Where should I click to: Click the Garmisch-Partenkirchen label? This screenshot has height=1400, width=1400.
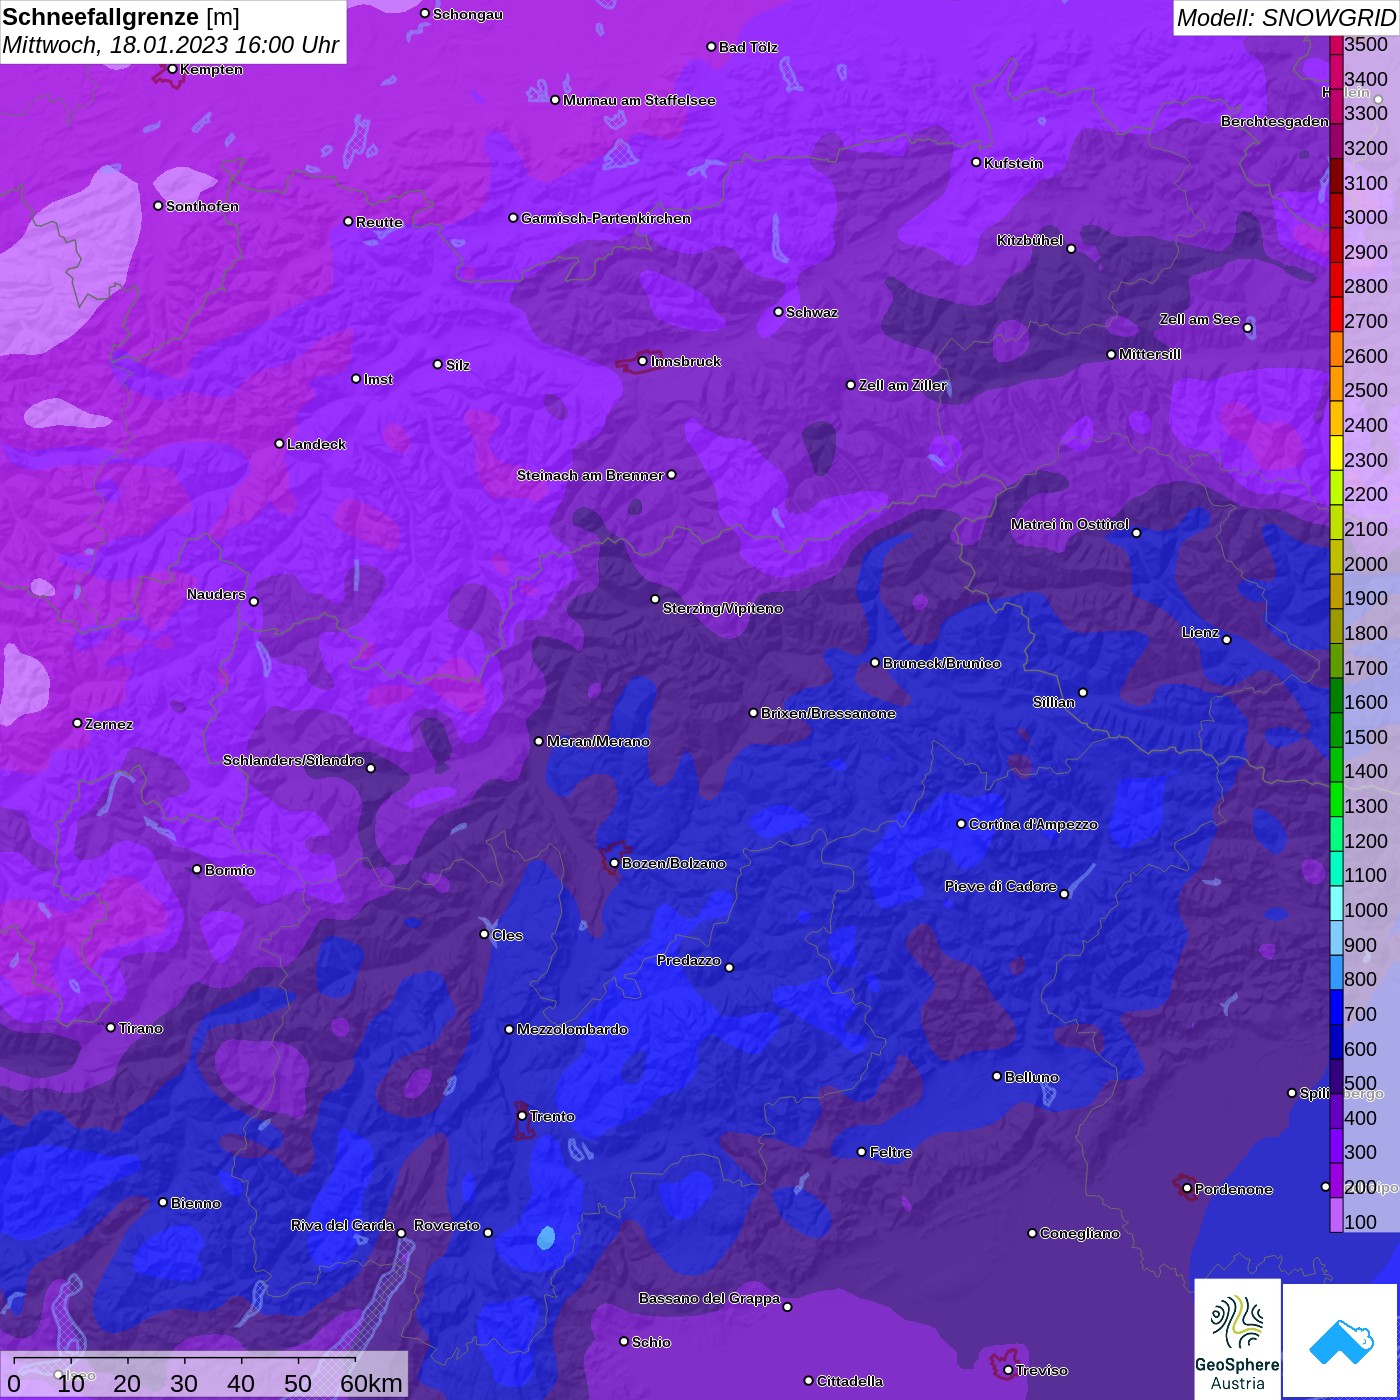click(606, 218)
